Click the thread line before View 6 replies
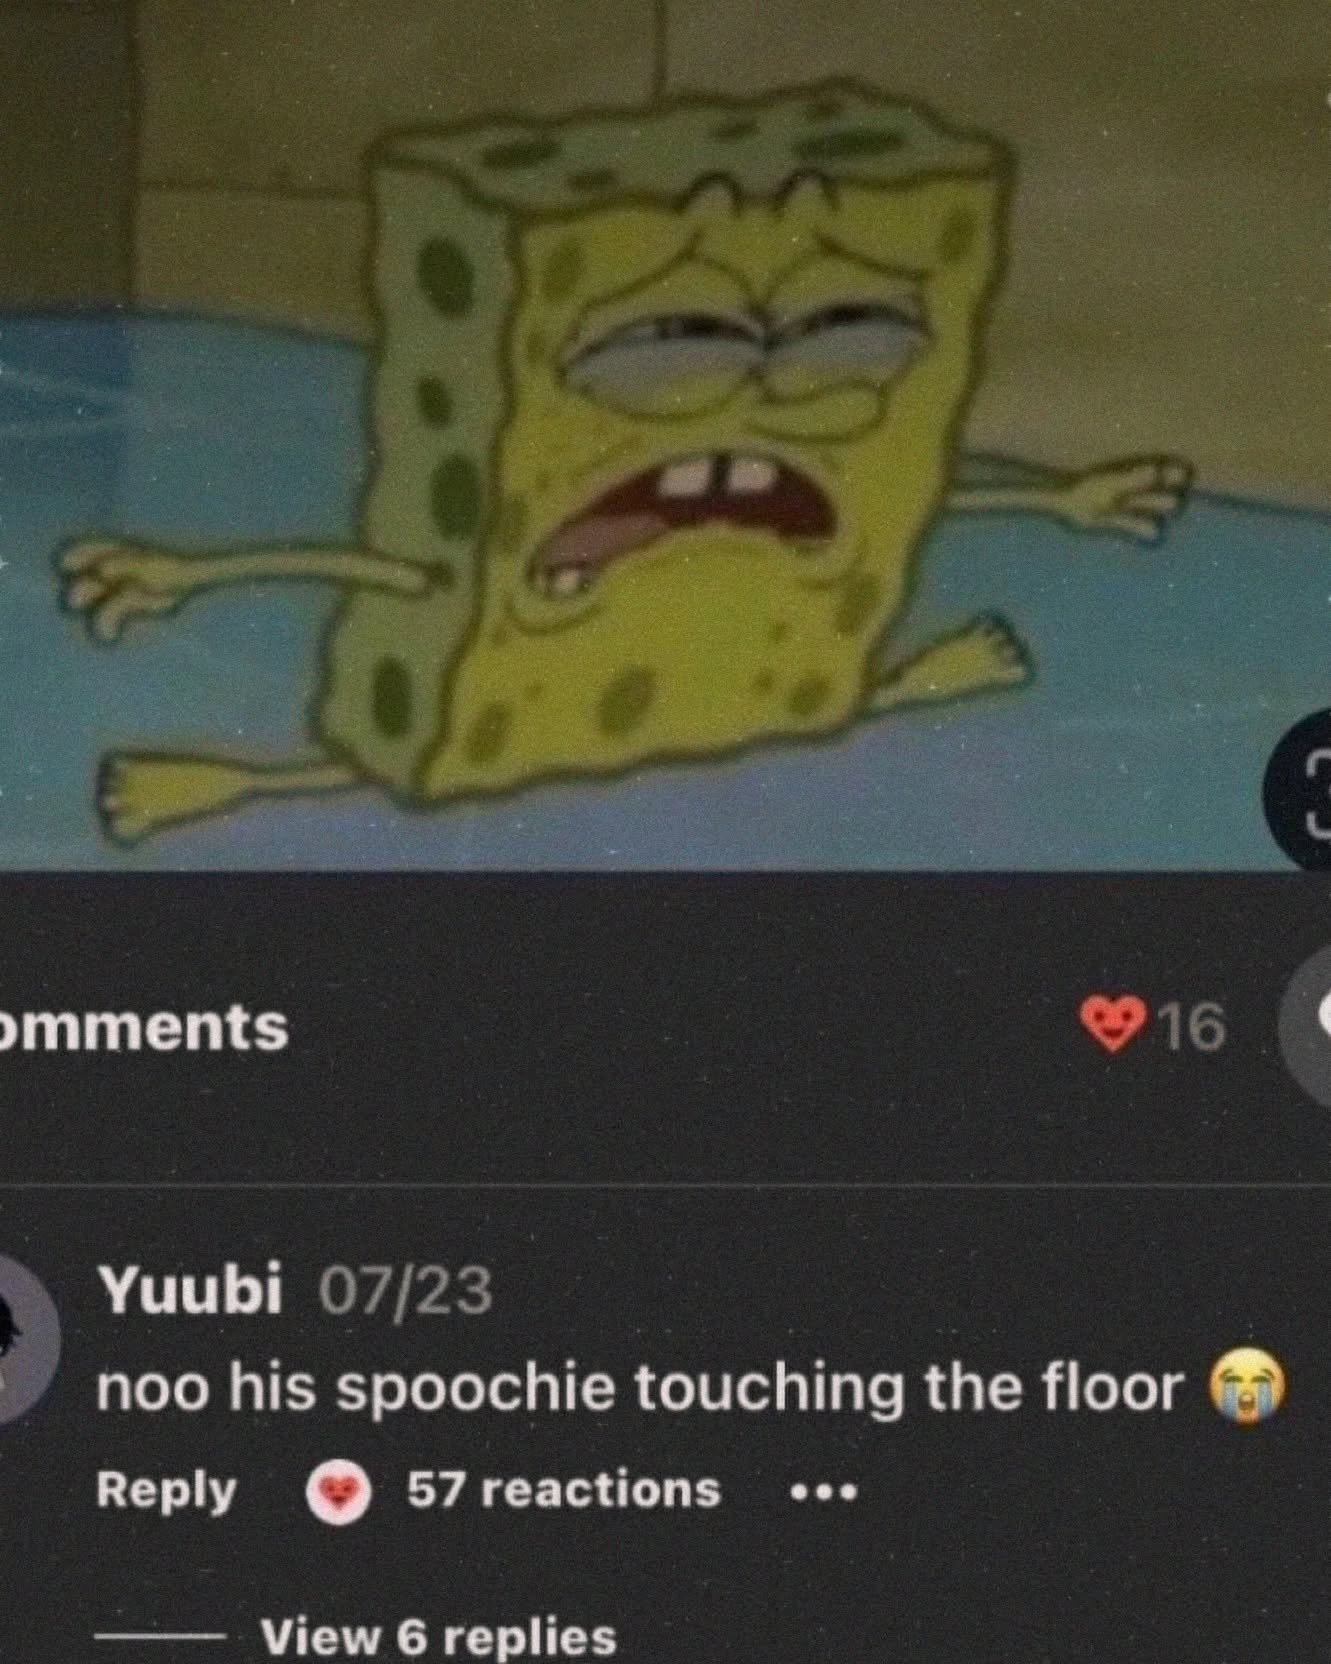 [x=160, y=1637]
